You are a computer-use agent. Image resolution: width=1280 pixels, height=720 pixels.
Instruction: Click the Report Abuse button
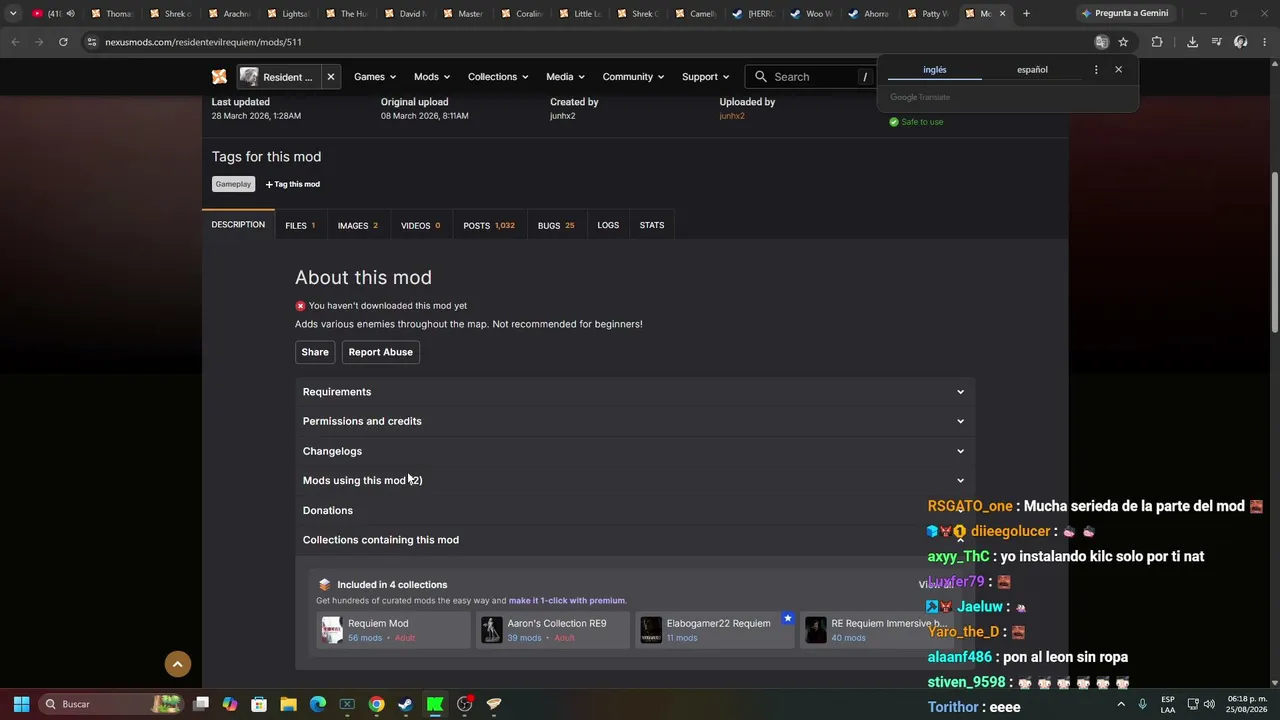pyautogui.click(x=380, y=352)
